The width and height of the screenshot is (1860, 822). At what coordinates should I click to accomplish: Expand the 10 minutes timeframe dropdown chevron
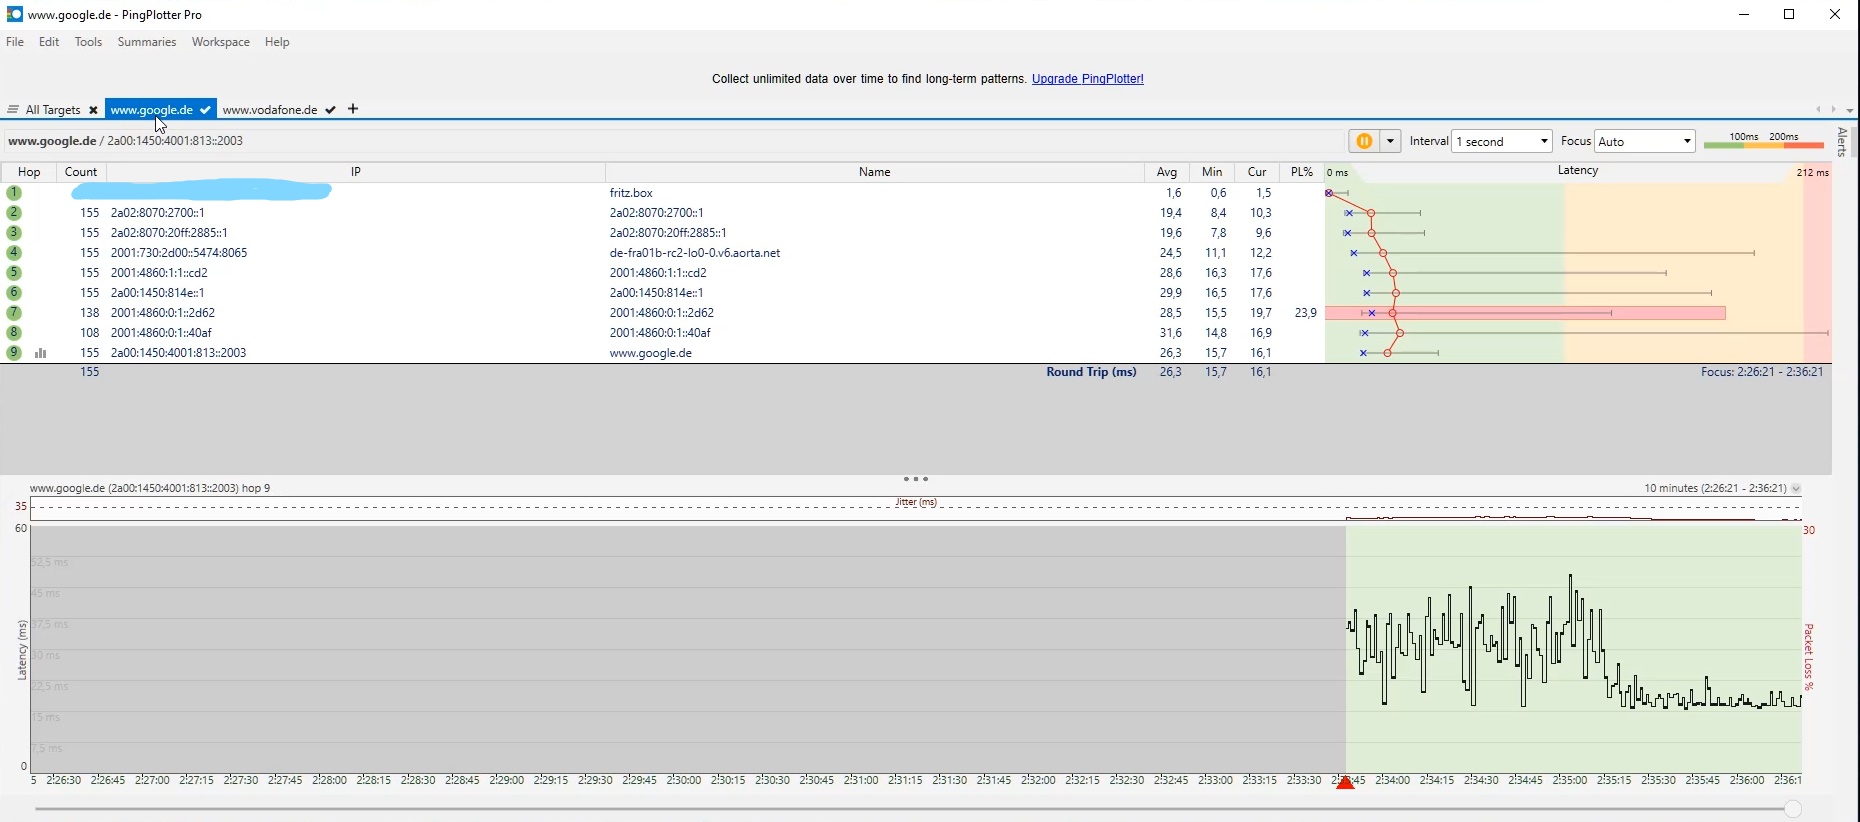pyautogui.click(x=1796, y=489)
